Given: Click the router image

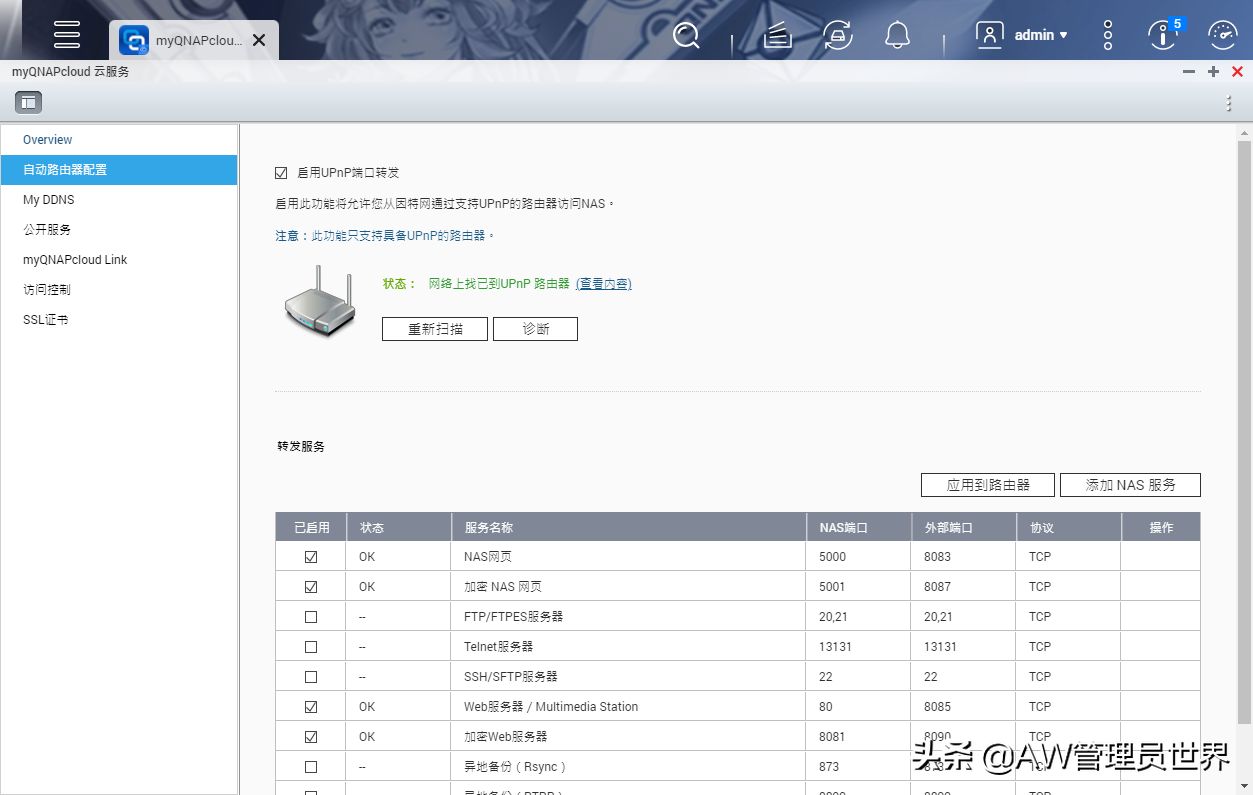Looking at the screenshot, I should point(319,300).
